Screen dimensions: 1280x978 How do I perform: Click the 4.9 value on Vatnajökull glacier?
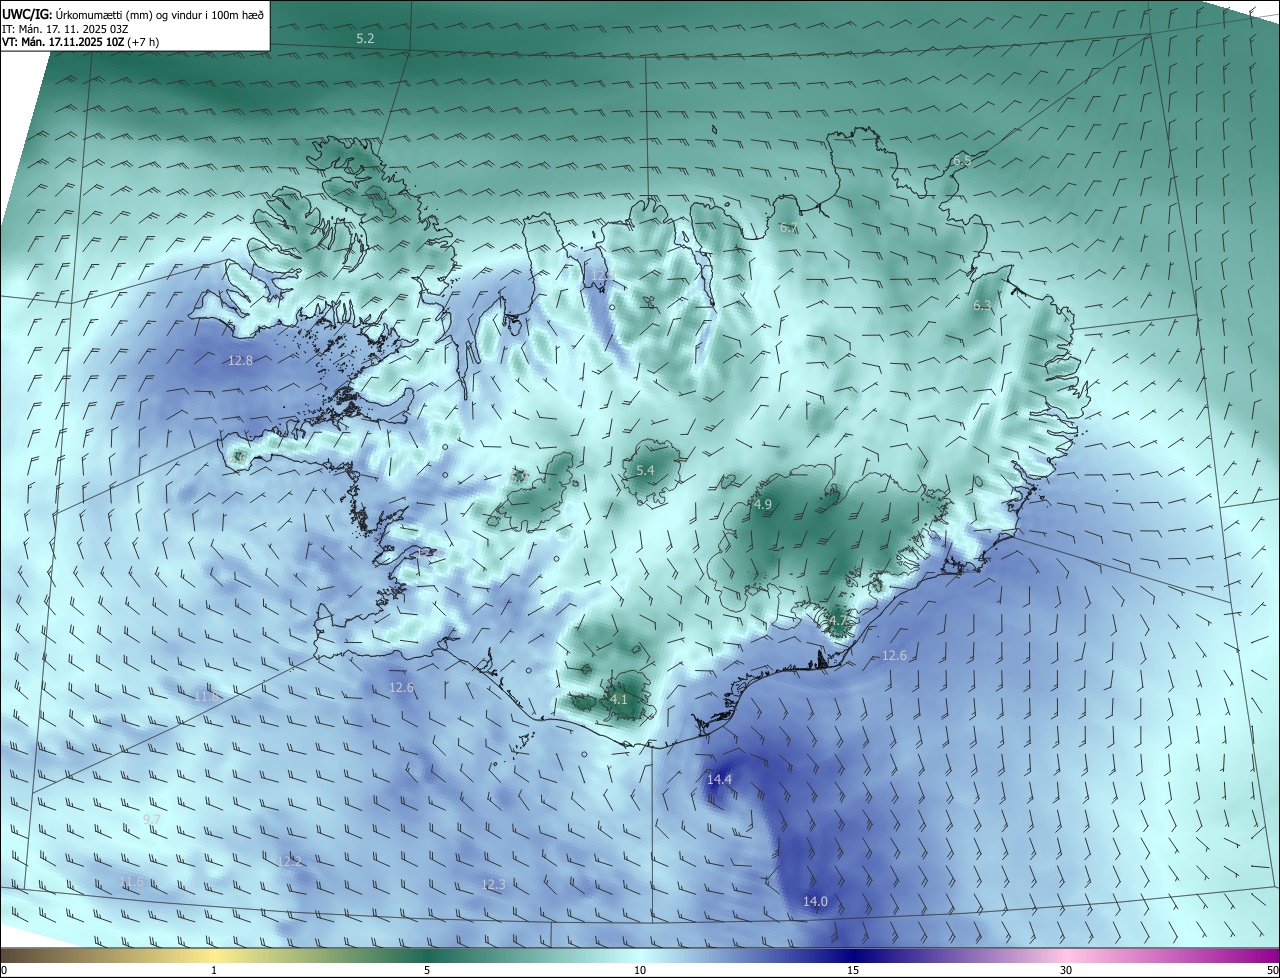(763, 505)
